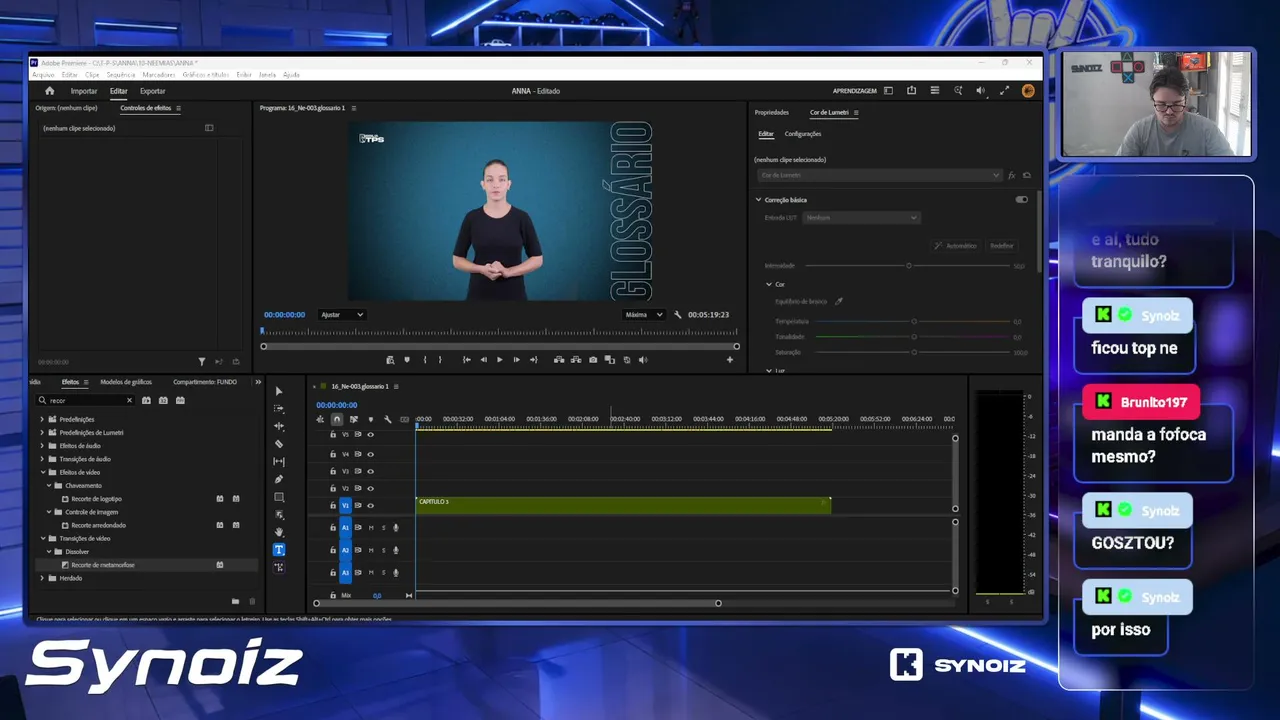
Task: Click the user profile avatar
Action: pos(1028,91)
